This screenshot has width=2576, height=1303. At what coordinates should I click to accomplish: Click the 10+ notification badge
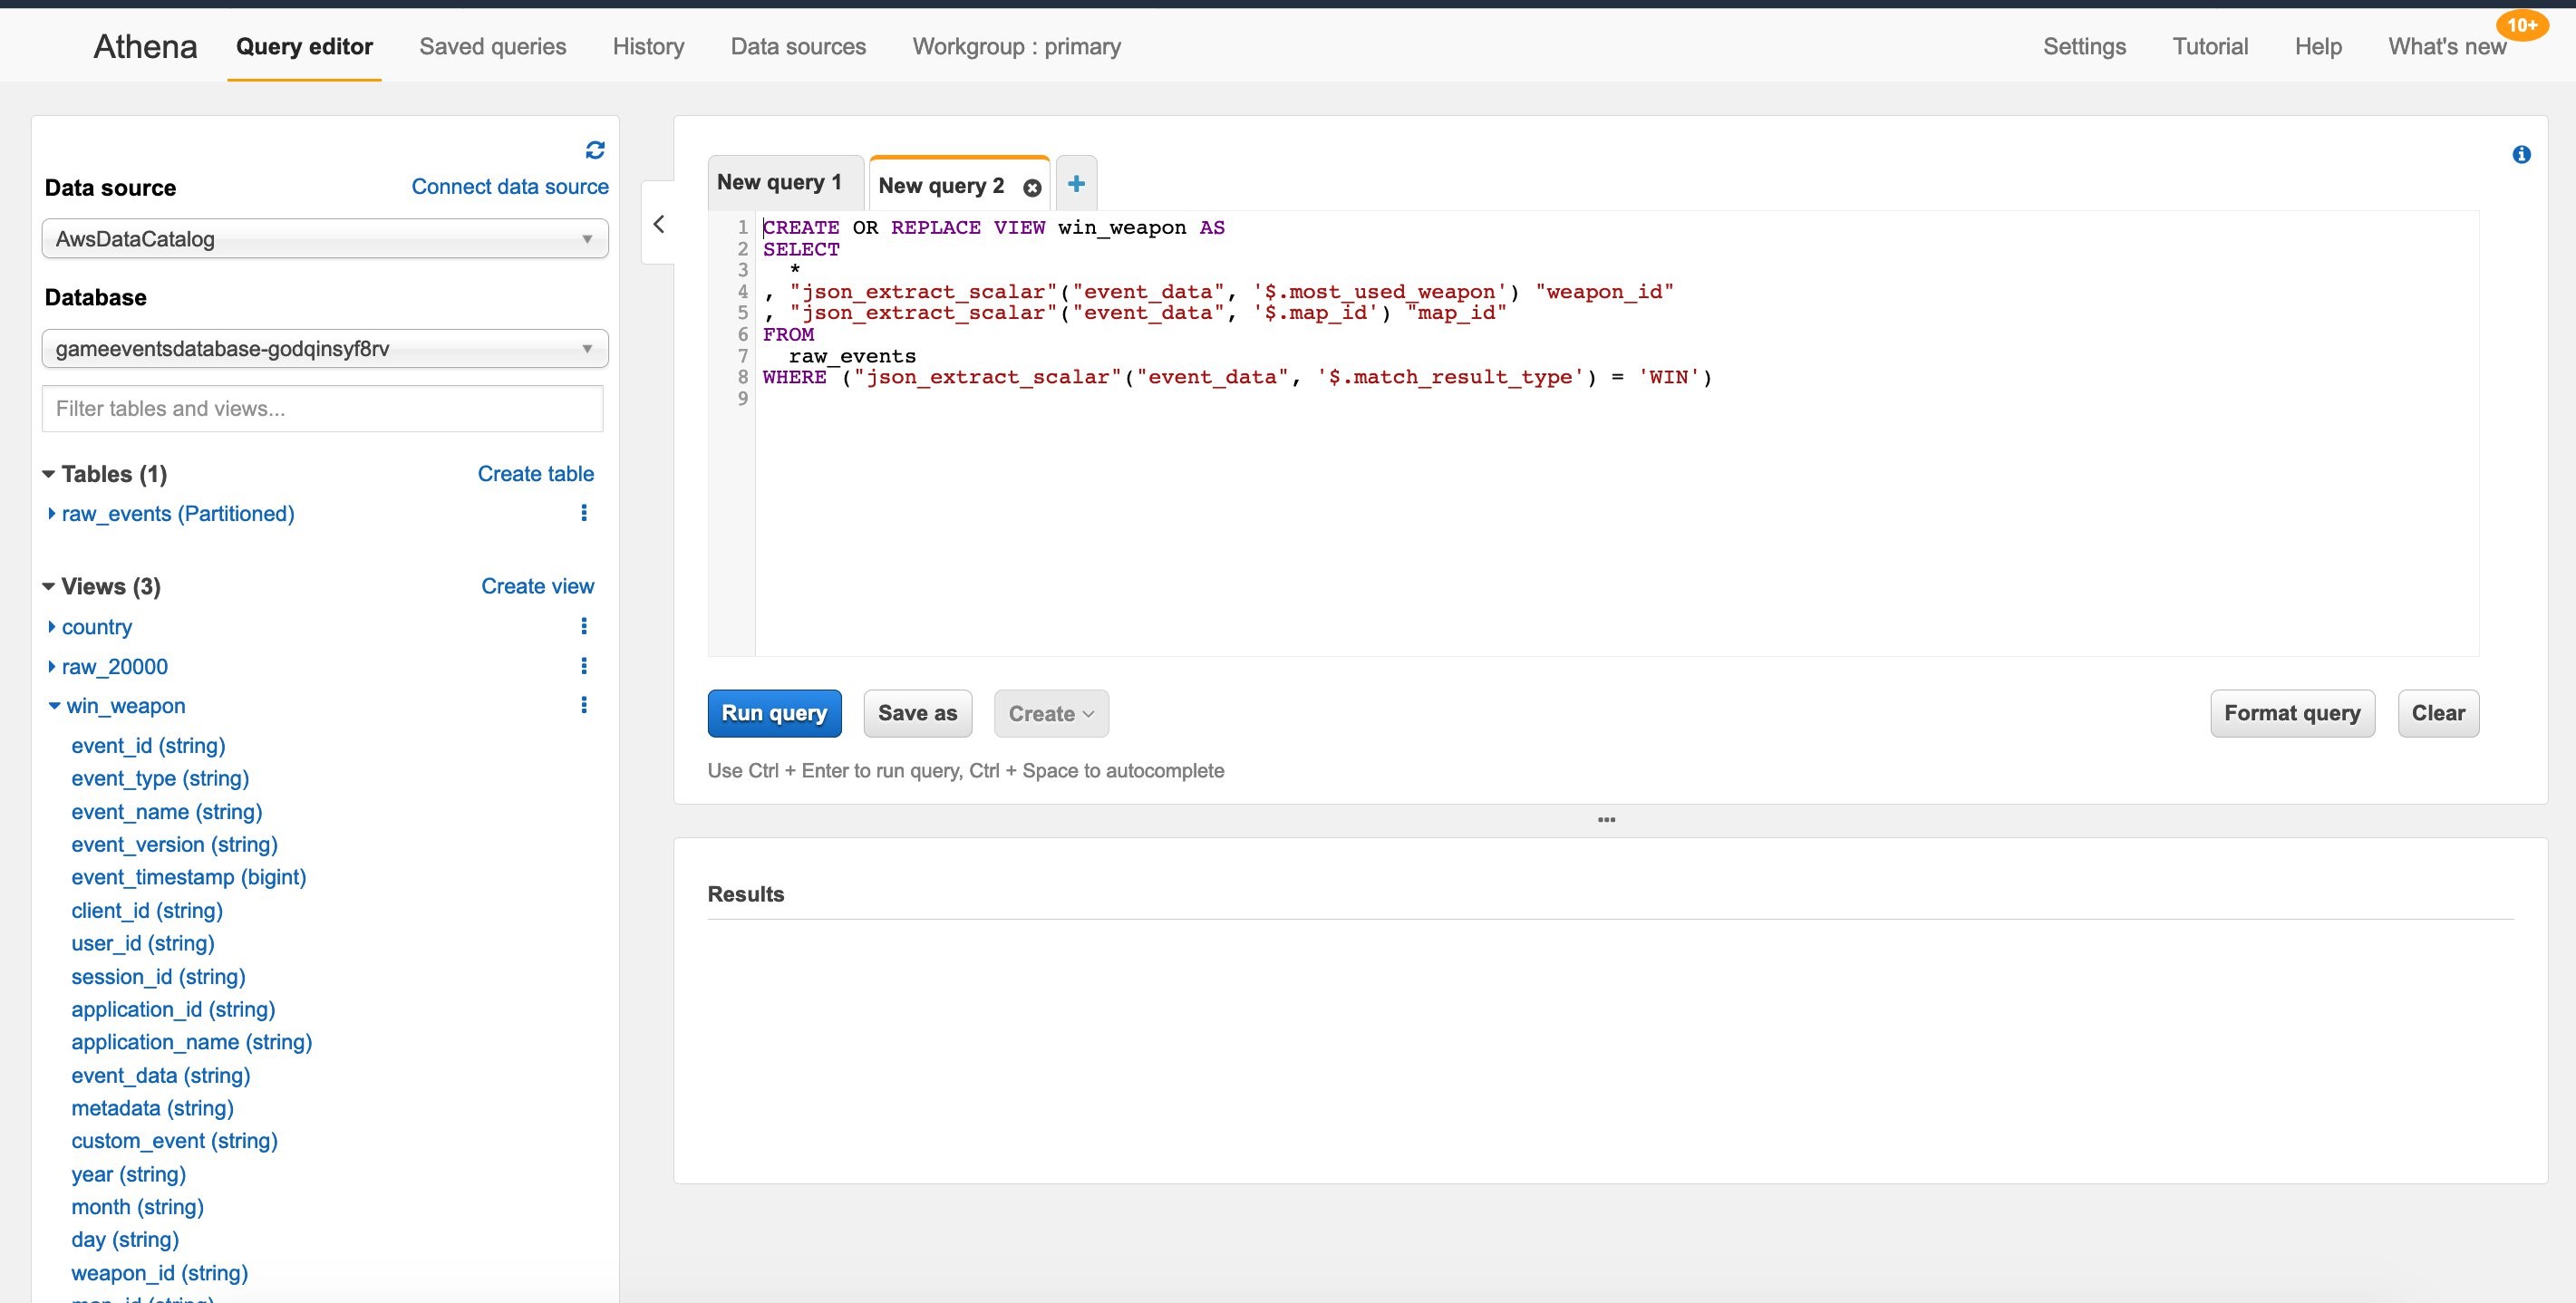click(x=2522, y=25)
